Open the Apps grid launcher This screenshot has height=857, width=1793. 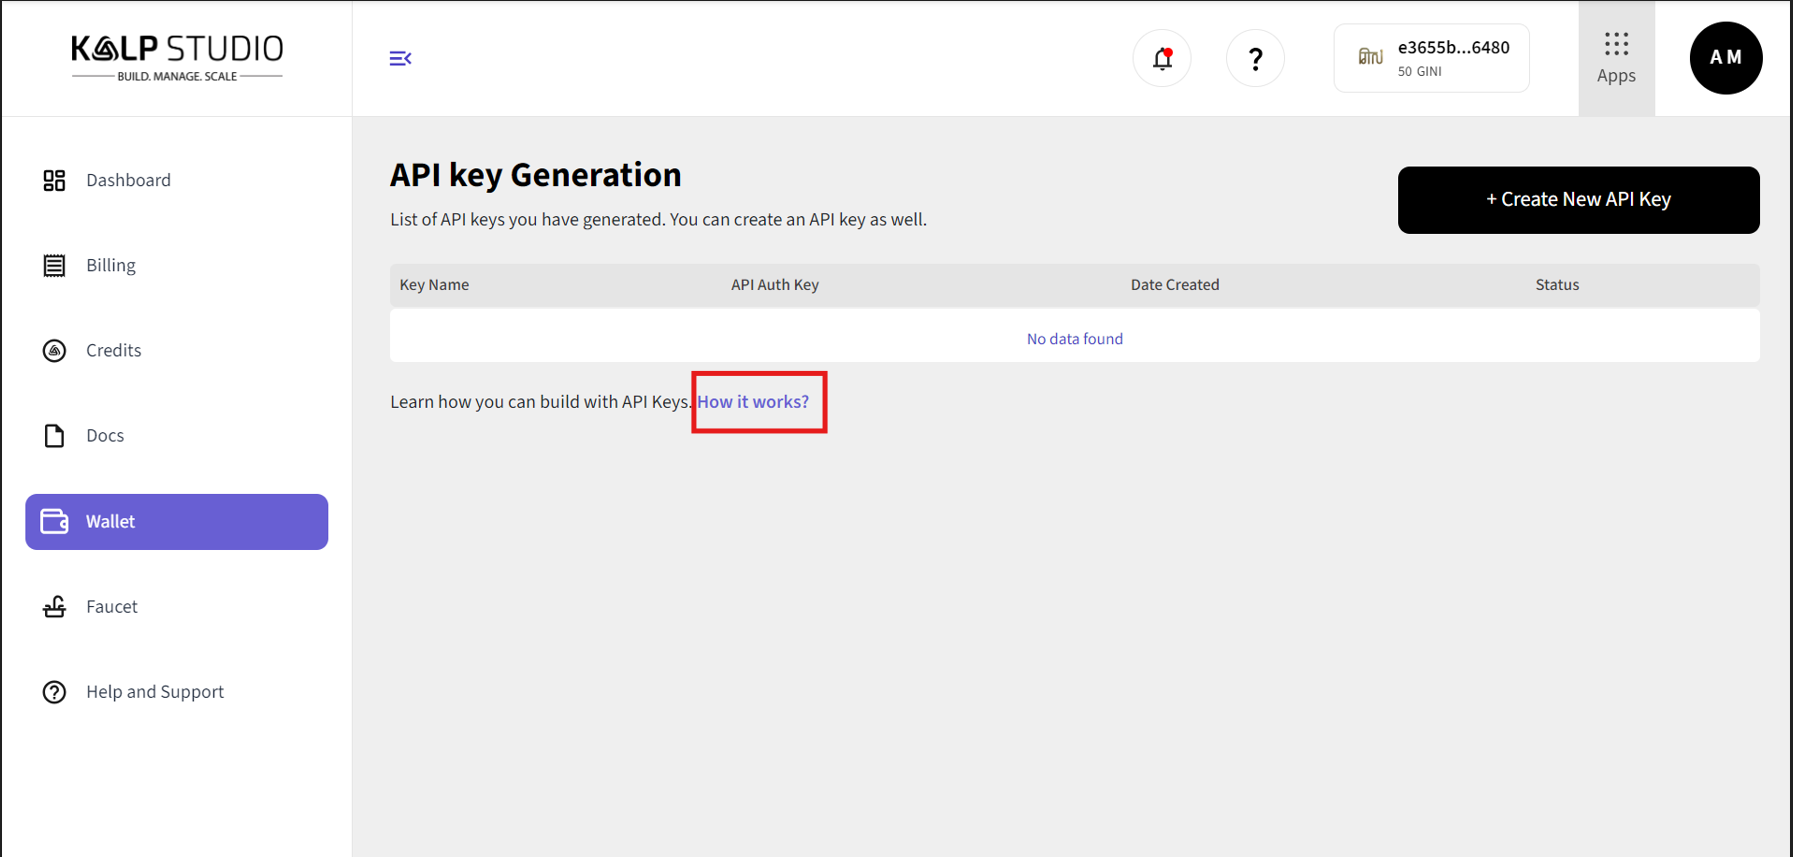tap(1616, 58)
